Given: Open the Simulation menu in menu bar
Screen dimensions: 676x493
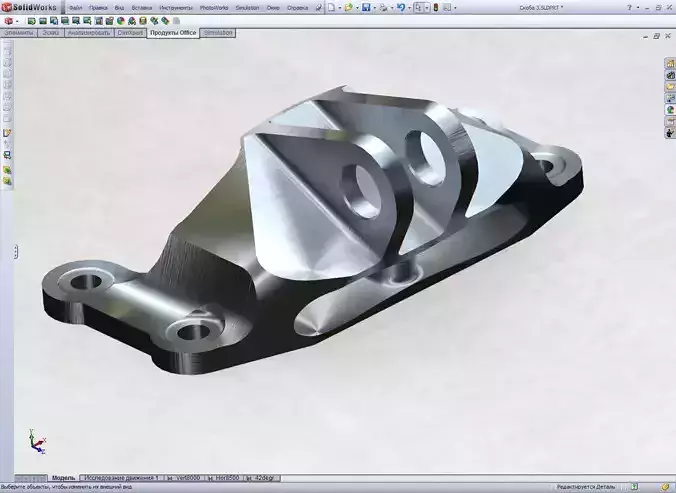Looking at the screenshot, I should 247,8.
